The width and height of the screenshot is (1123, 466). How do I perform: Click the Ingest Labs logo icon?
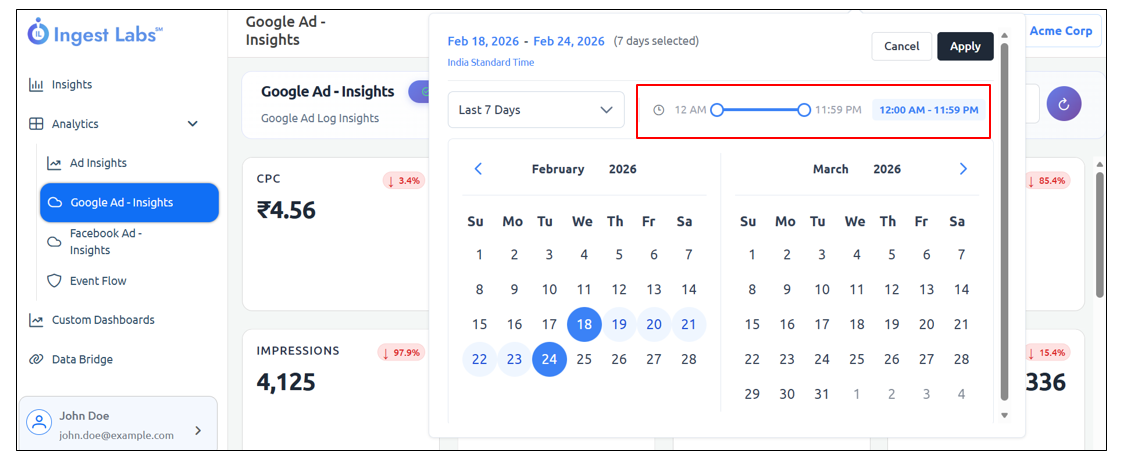[x=38, y=32]
